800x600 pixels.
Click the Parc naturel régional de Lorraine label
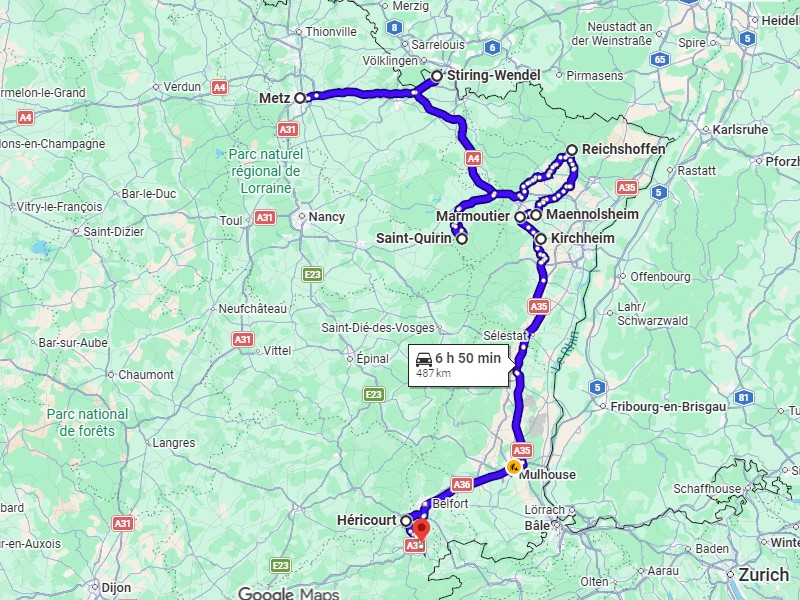tap(266, 171)
